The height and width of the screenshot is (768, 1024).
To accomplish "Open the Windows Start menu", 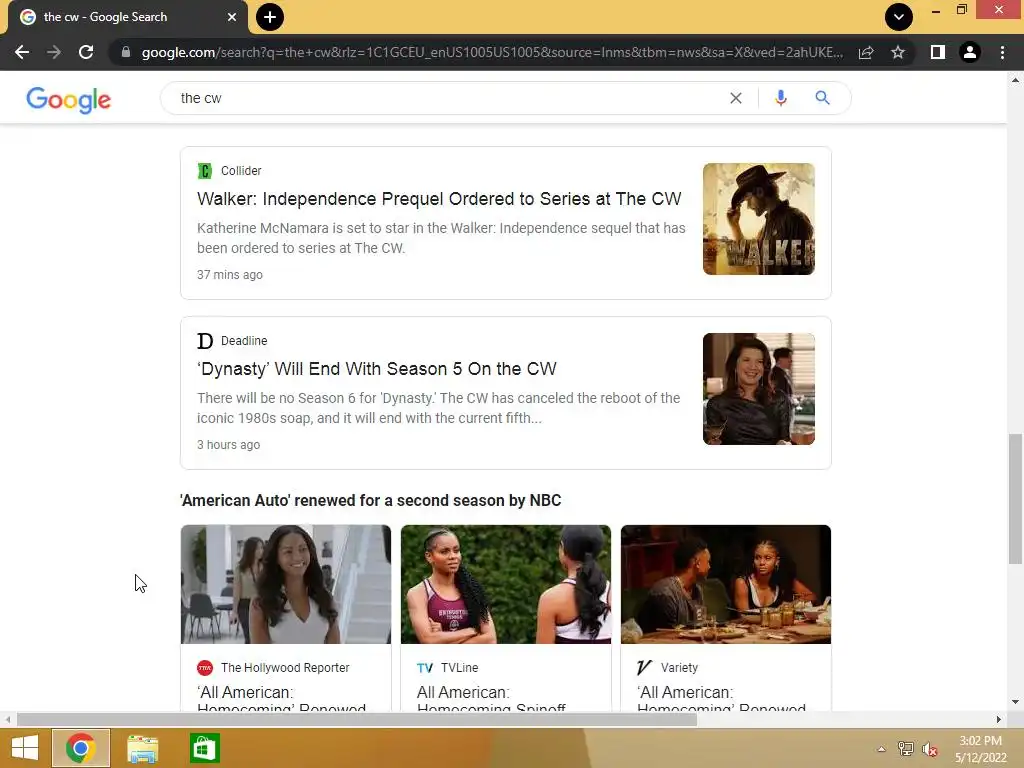I will pos(25,748).
